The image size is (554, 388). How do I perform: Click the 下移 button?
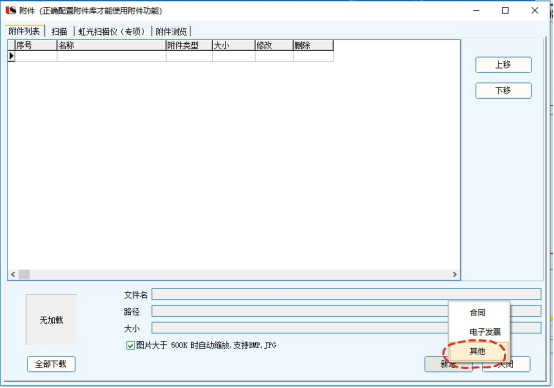(x=503, y=90)
